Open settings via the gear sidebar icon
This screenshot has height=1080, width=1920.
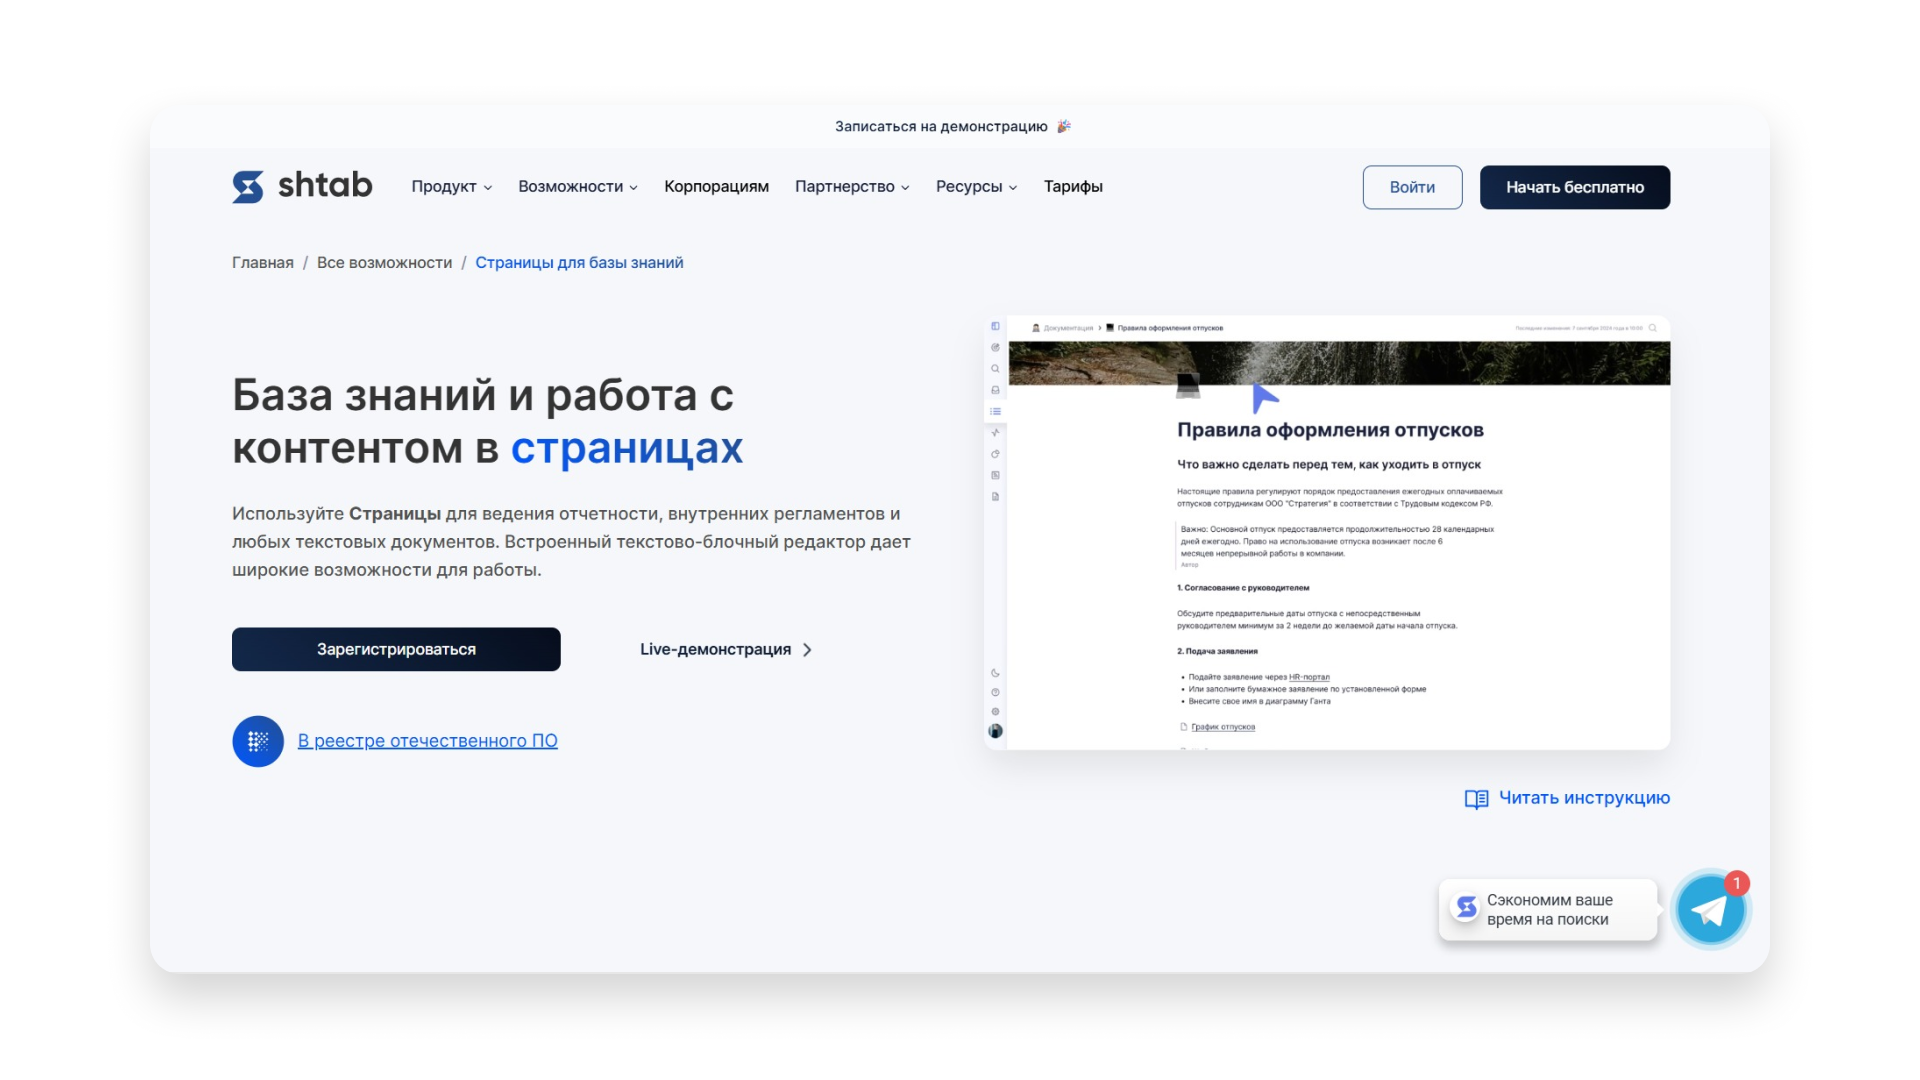click(995, 712)
